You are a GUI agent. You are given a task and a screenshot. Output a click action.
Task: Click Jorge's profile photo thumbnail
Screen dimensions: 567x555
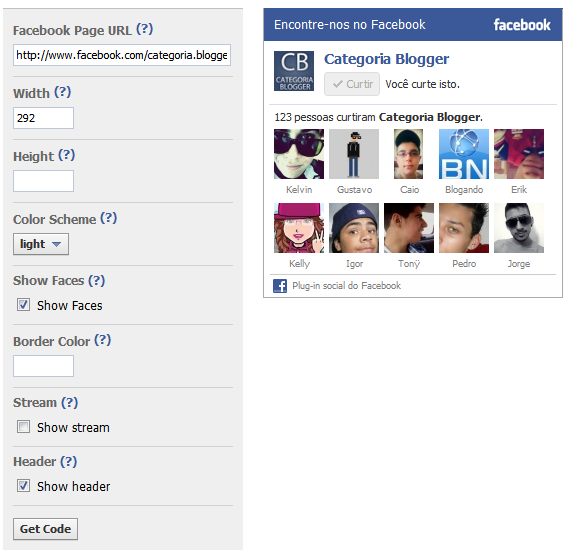pos(519,228)
